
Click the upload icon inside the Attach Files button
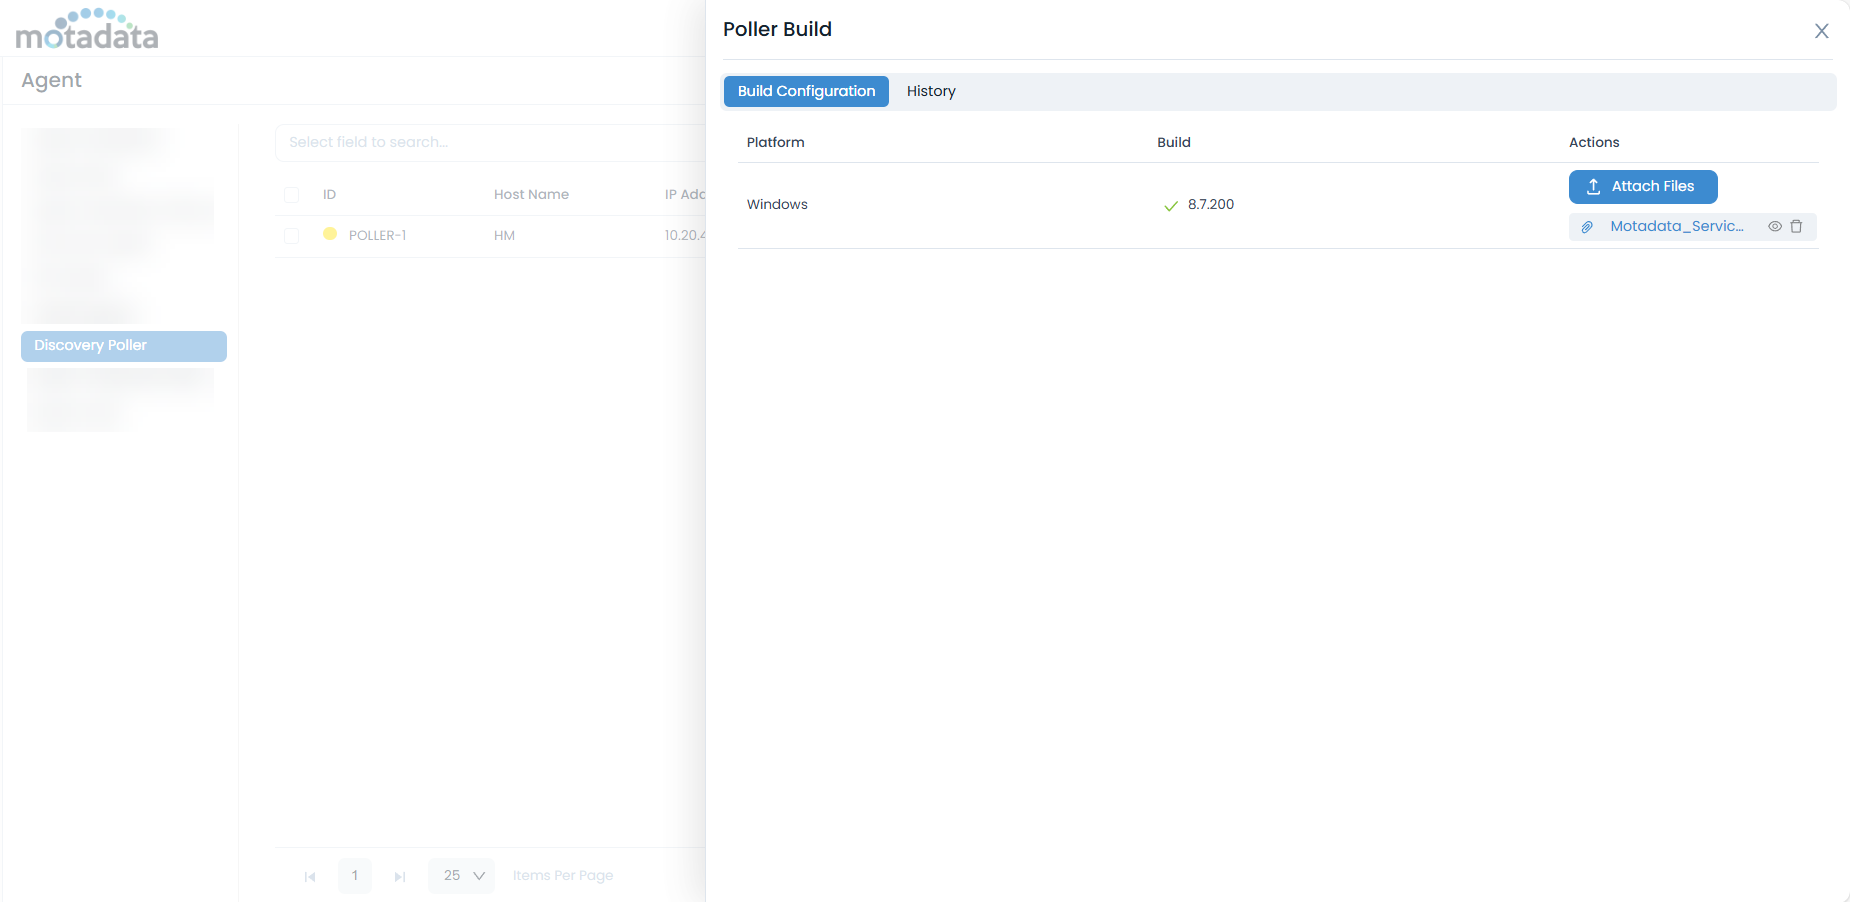click(x=1593, y=186)
